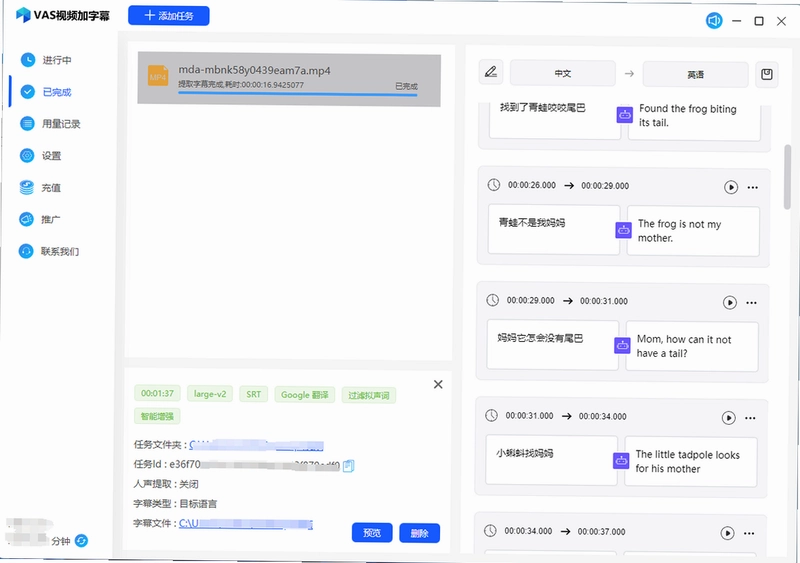The height and width of the screenshot is (563, 800).
Task: Click the 智能增强 tag
Action: coord(157,416)
